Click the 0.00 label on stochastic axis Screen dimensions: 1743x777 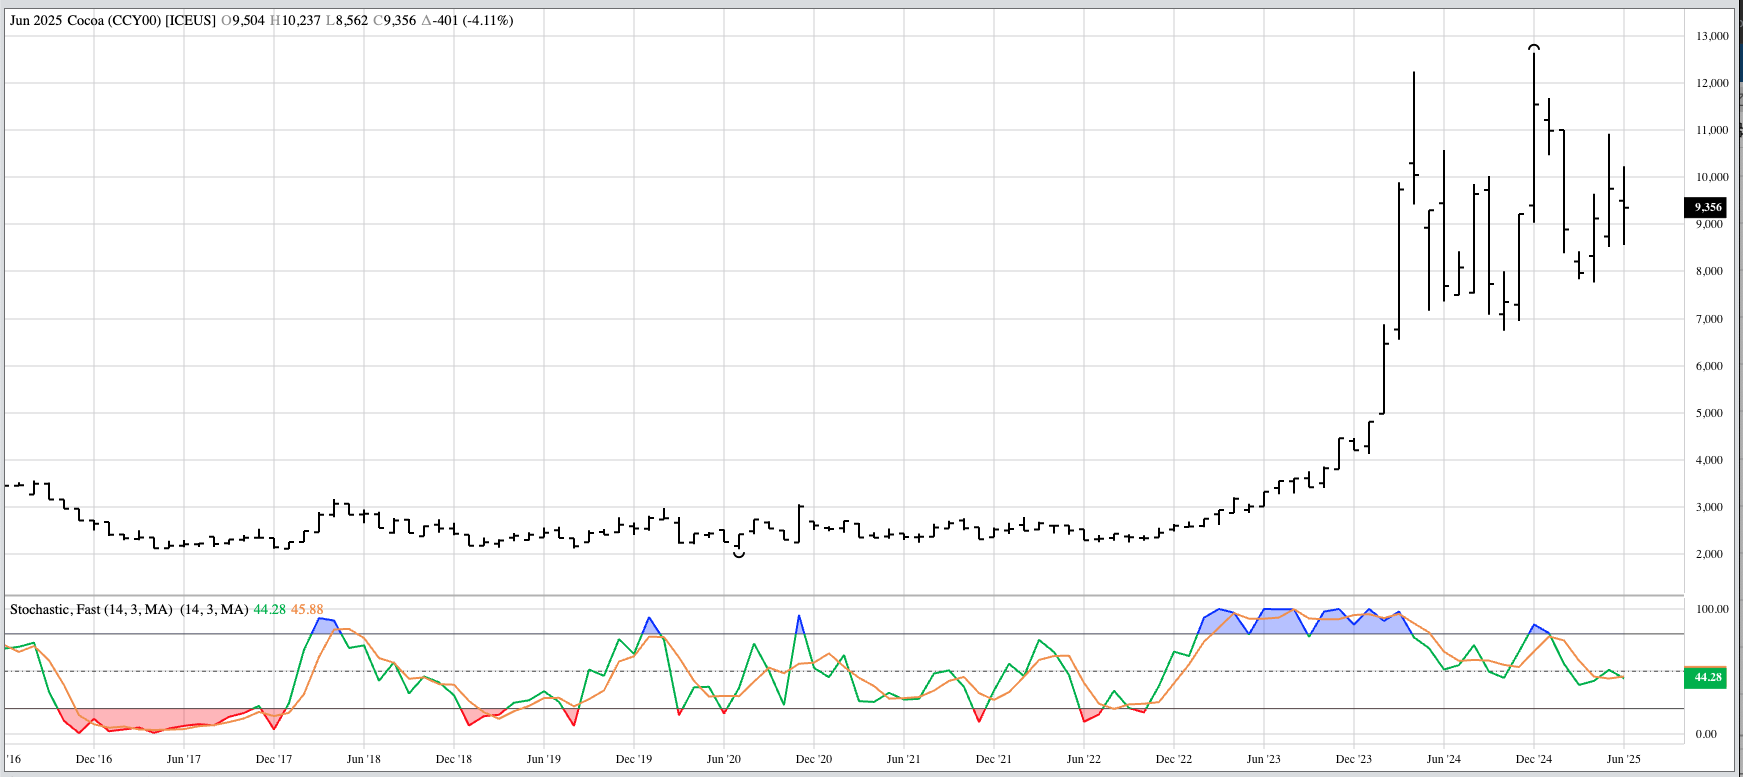coord(1708,734)
